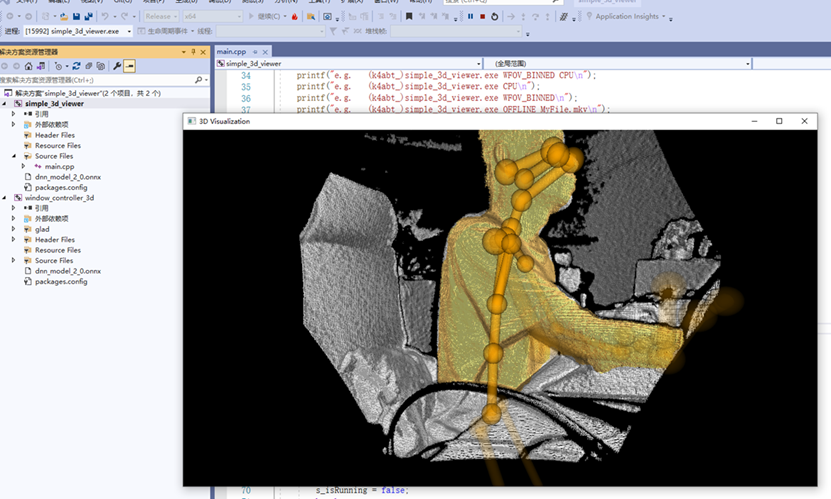
Task: Navigate backward in toolbar
Action: (x=10, y=16)
